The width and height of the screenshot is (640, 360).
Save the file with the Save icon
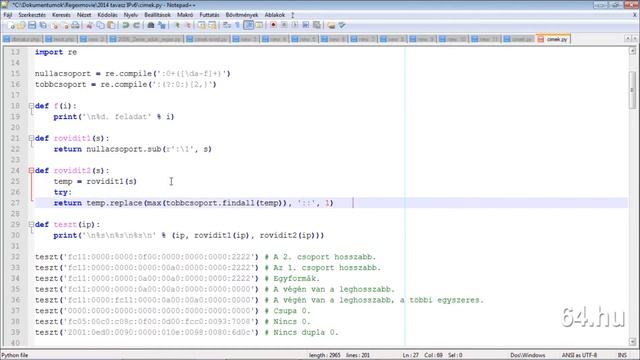click(x=32, y=25)
